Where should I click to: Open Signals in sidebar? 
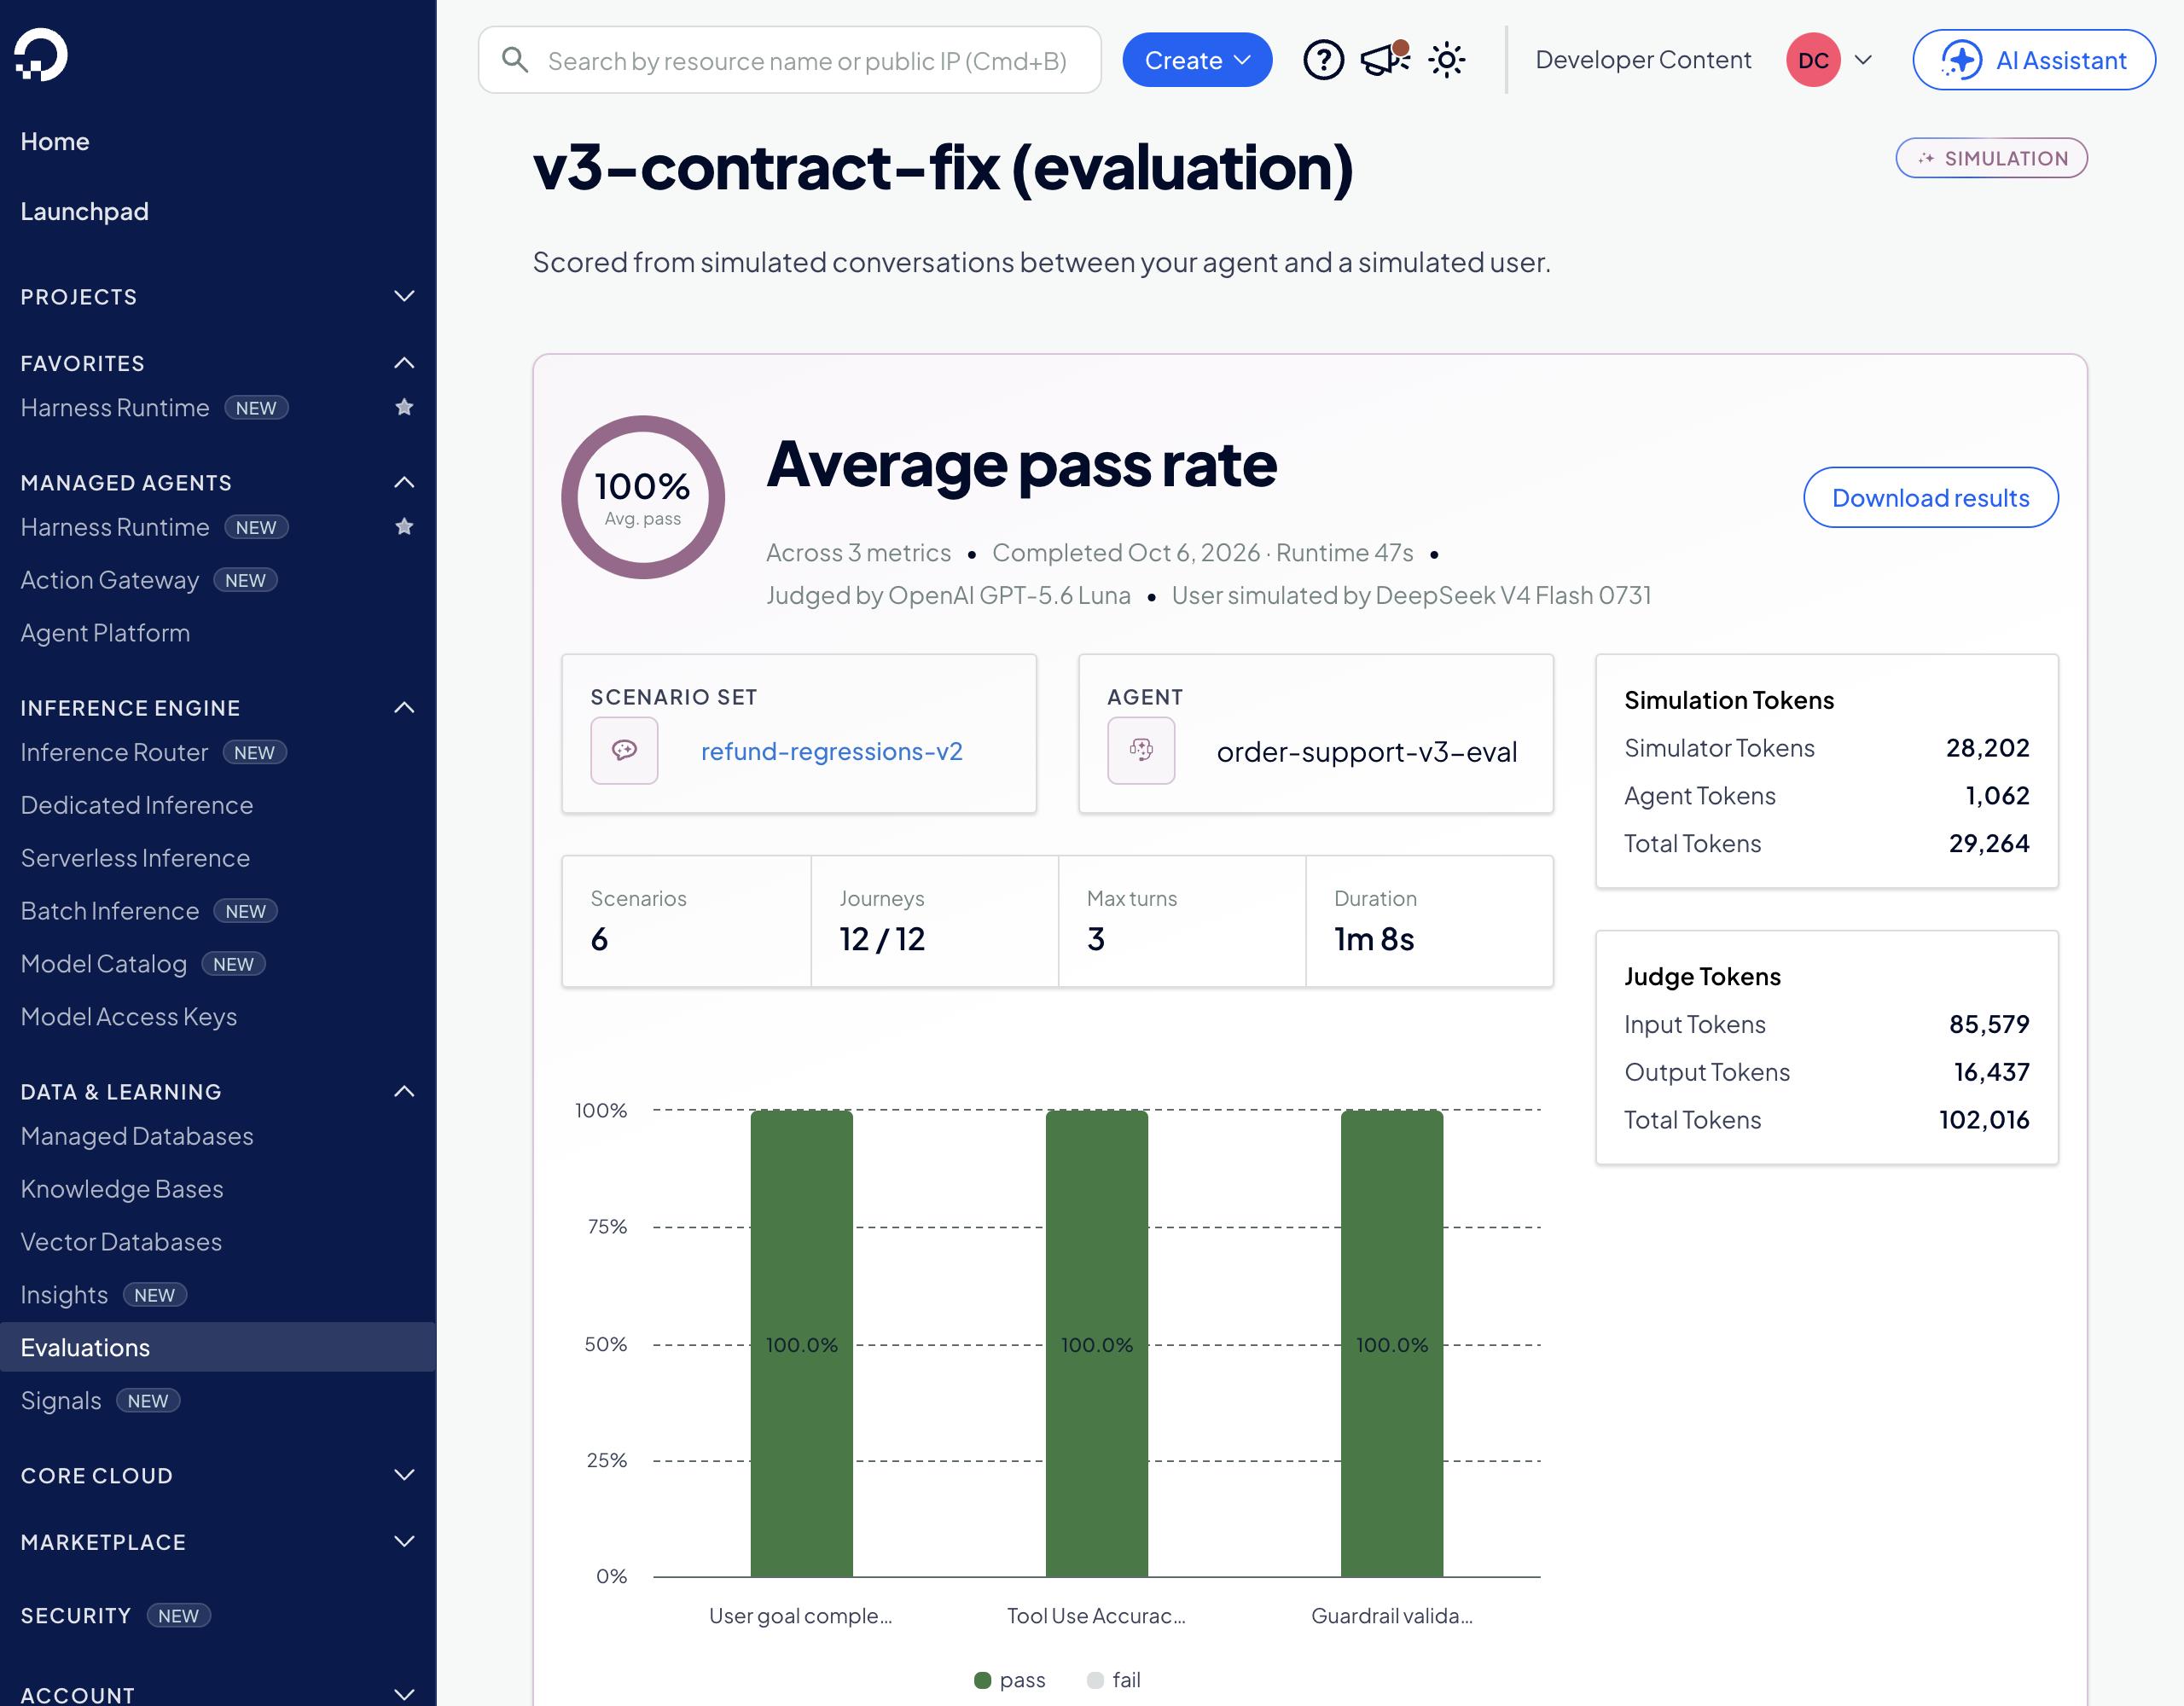[61, 1400]
